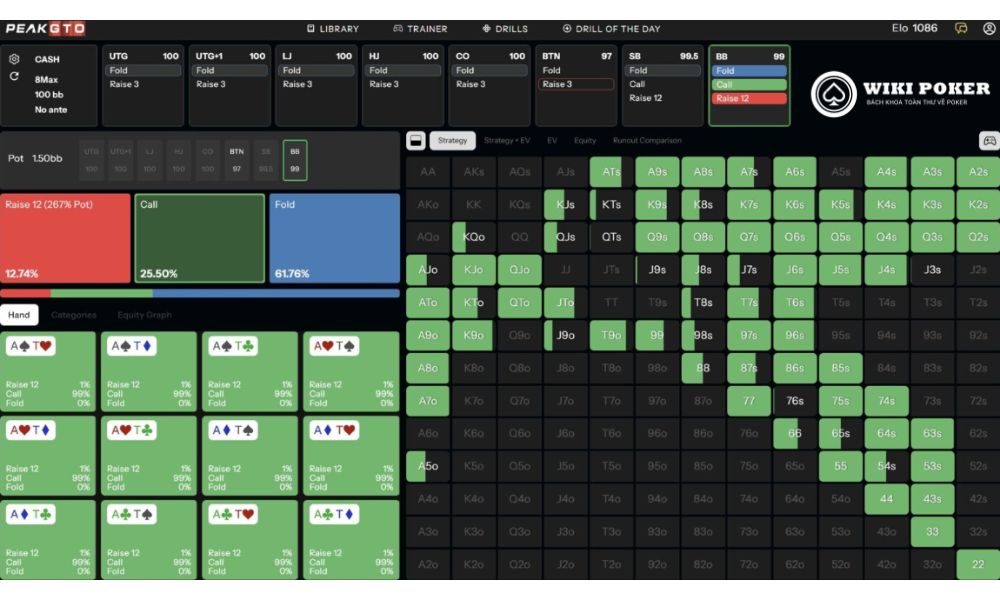Open Drill of the Day
This screenshot has width=1000, height=600.
[611, 29]
